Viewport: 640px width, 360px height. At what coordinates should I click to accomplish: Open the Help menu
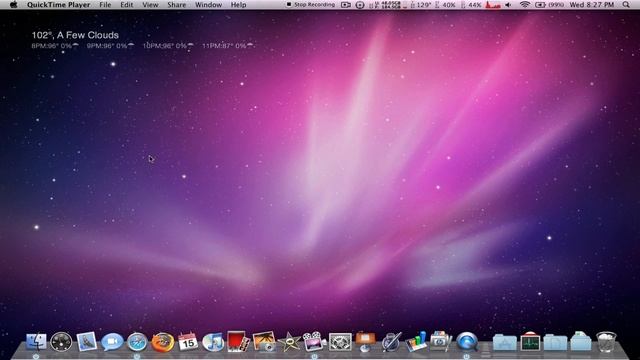(x=238, y=5)
